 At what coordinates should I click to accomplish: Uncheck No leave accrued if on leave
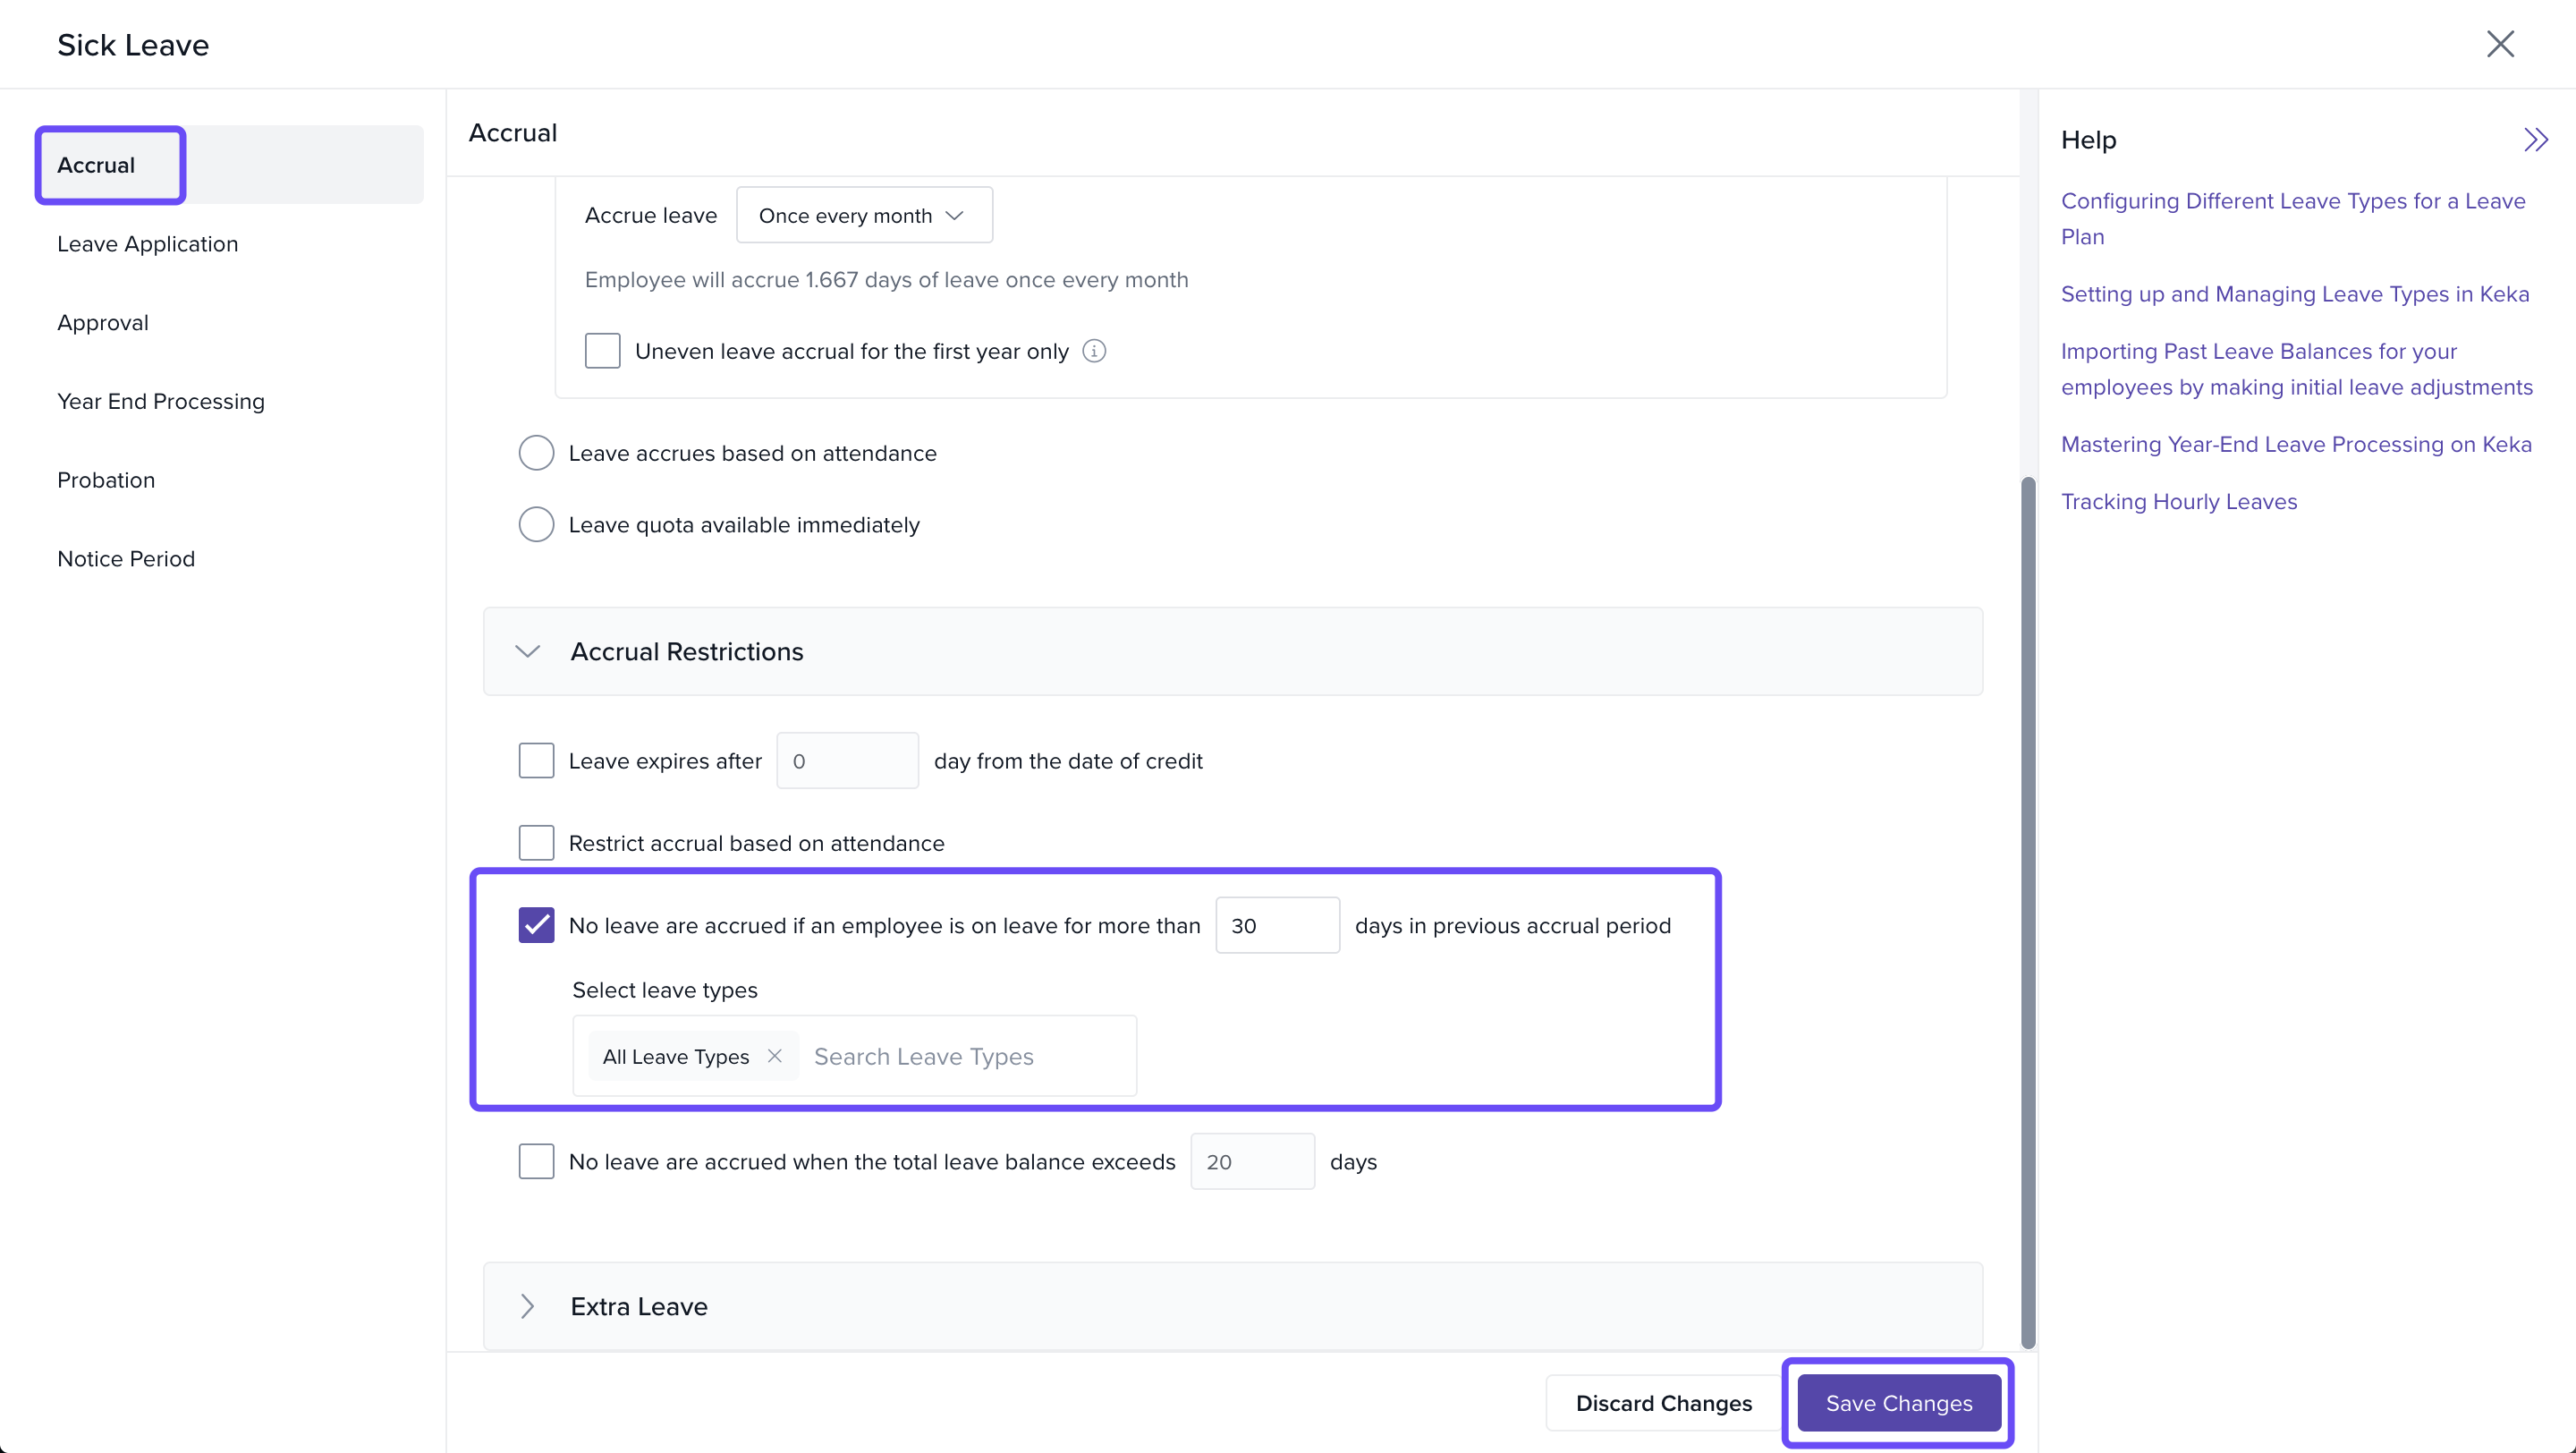(536, 926)
